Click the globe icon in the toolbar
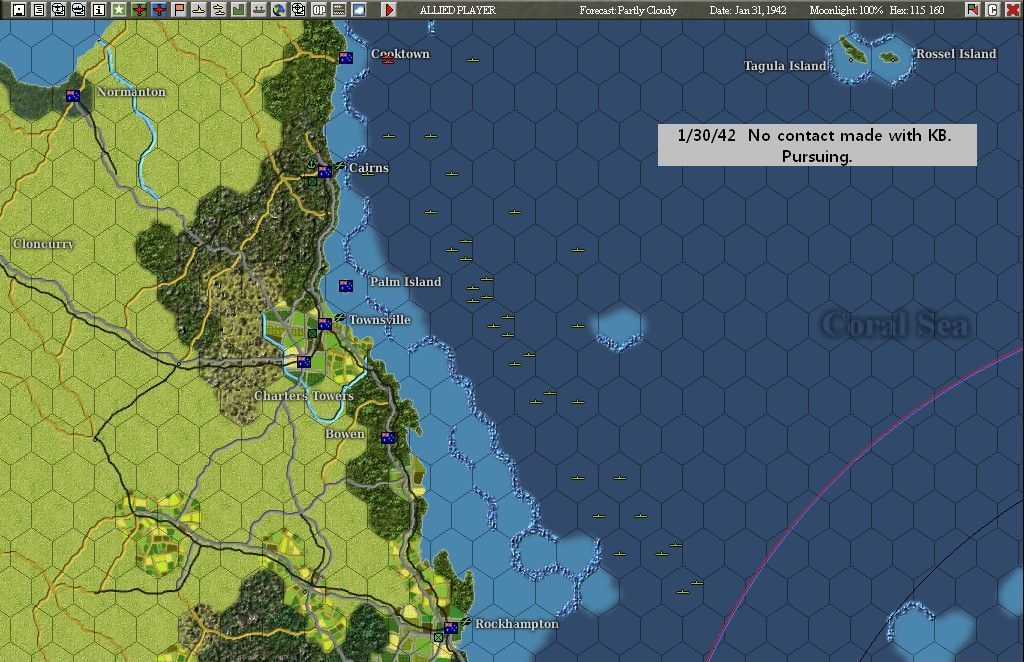The width and height of the screenshot is (1024, 662). click(x=279, y=10)
